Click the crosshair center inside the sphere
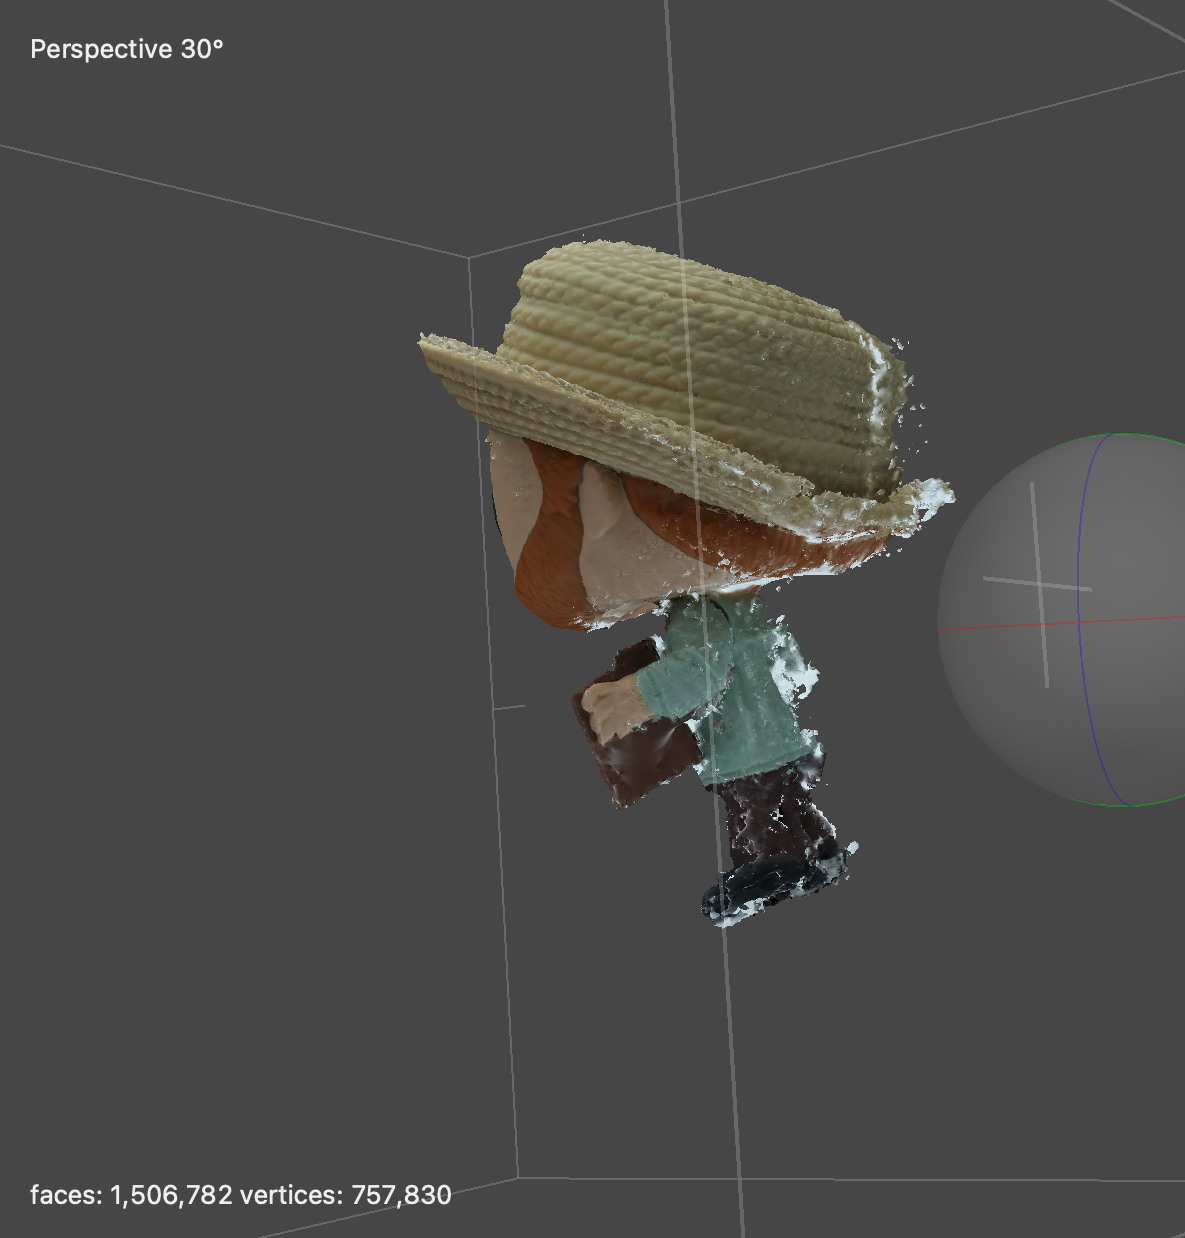 coord(1040,585)
